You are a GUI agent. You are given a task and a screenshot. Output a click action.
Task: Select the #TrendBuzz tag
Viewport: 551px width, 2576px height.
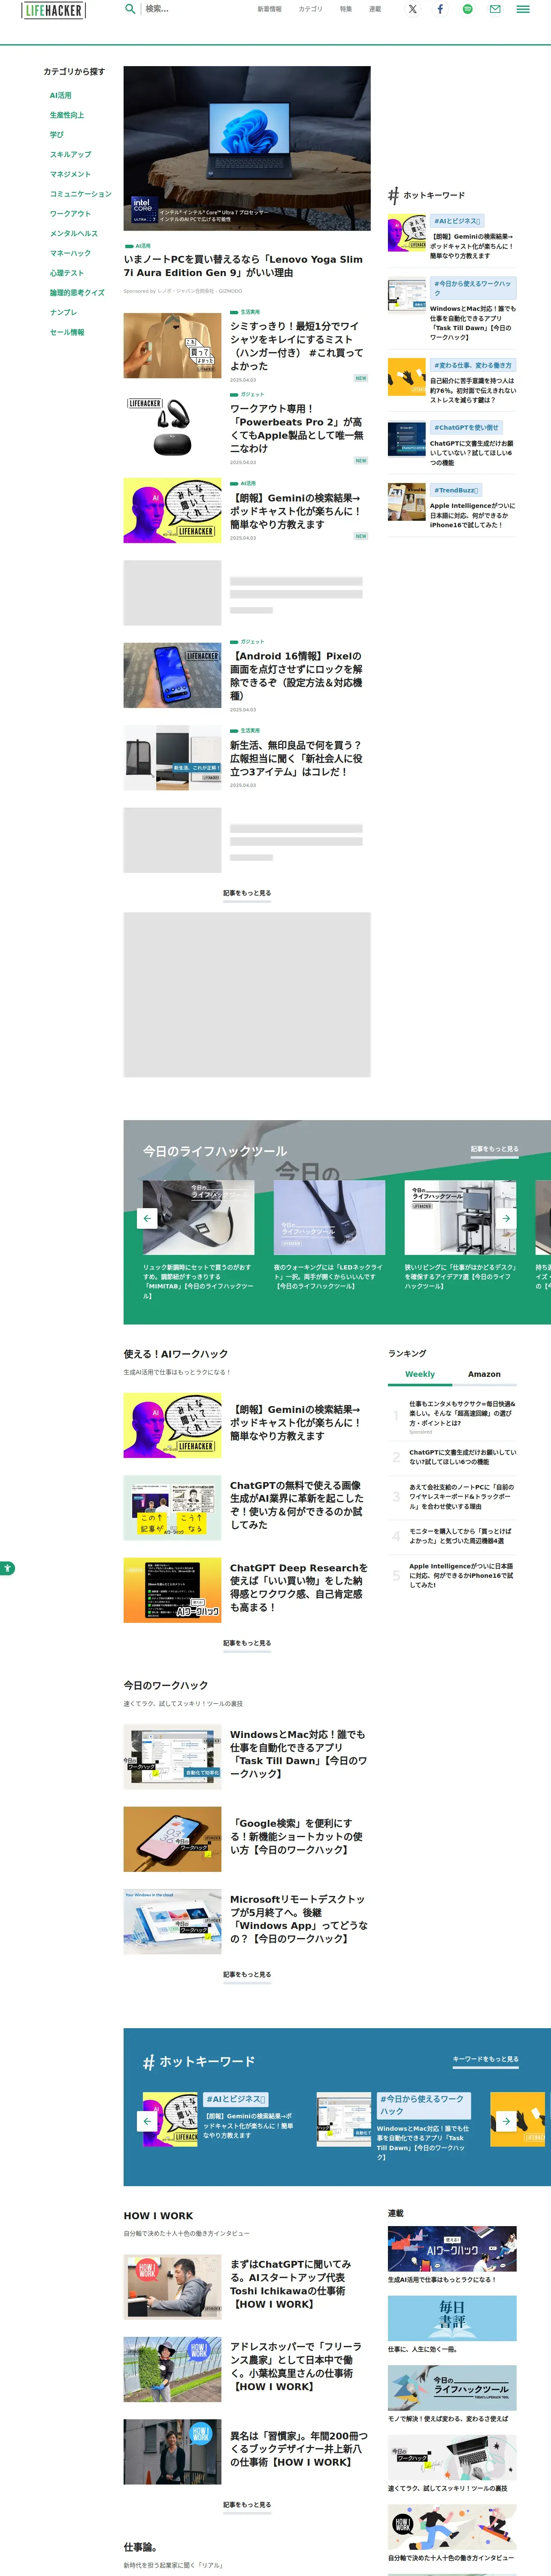coord(456,490)
